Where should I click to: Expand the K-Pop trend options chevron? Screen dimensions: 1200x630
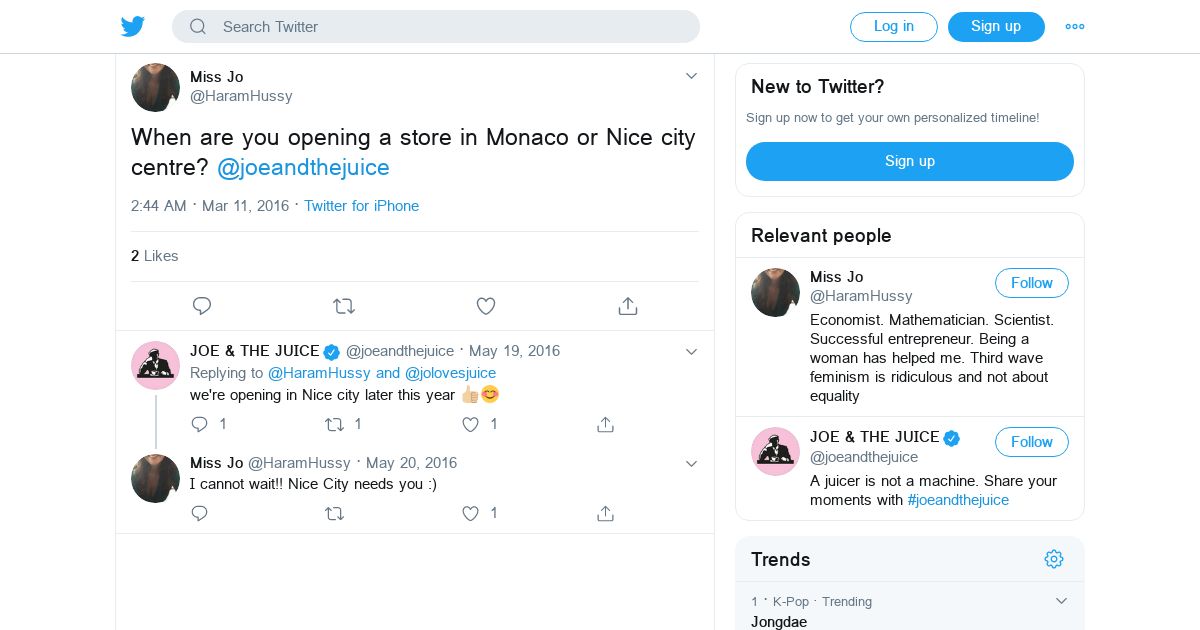pos(1061,601)
